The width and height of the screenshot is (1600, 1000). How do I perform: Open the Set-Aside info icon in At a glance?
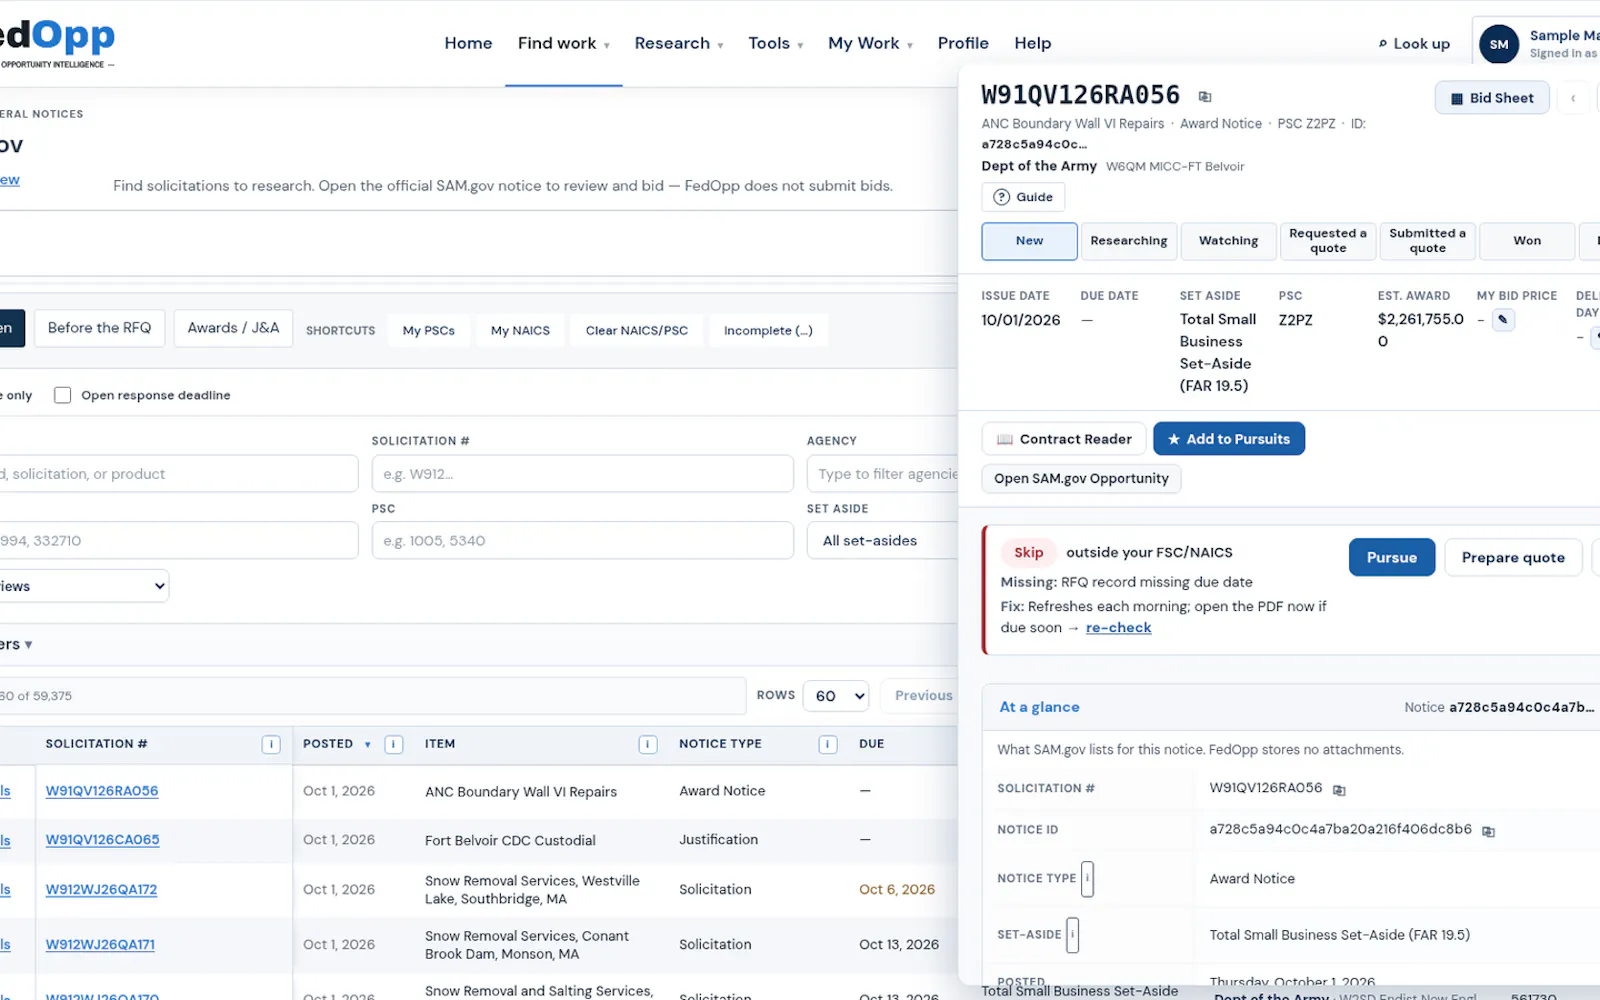click(x=1072, y=935)
